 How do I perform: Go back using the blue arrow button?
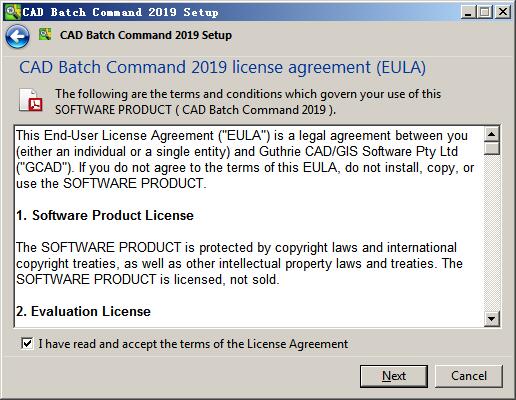17,36
